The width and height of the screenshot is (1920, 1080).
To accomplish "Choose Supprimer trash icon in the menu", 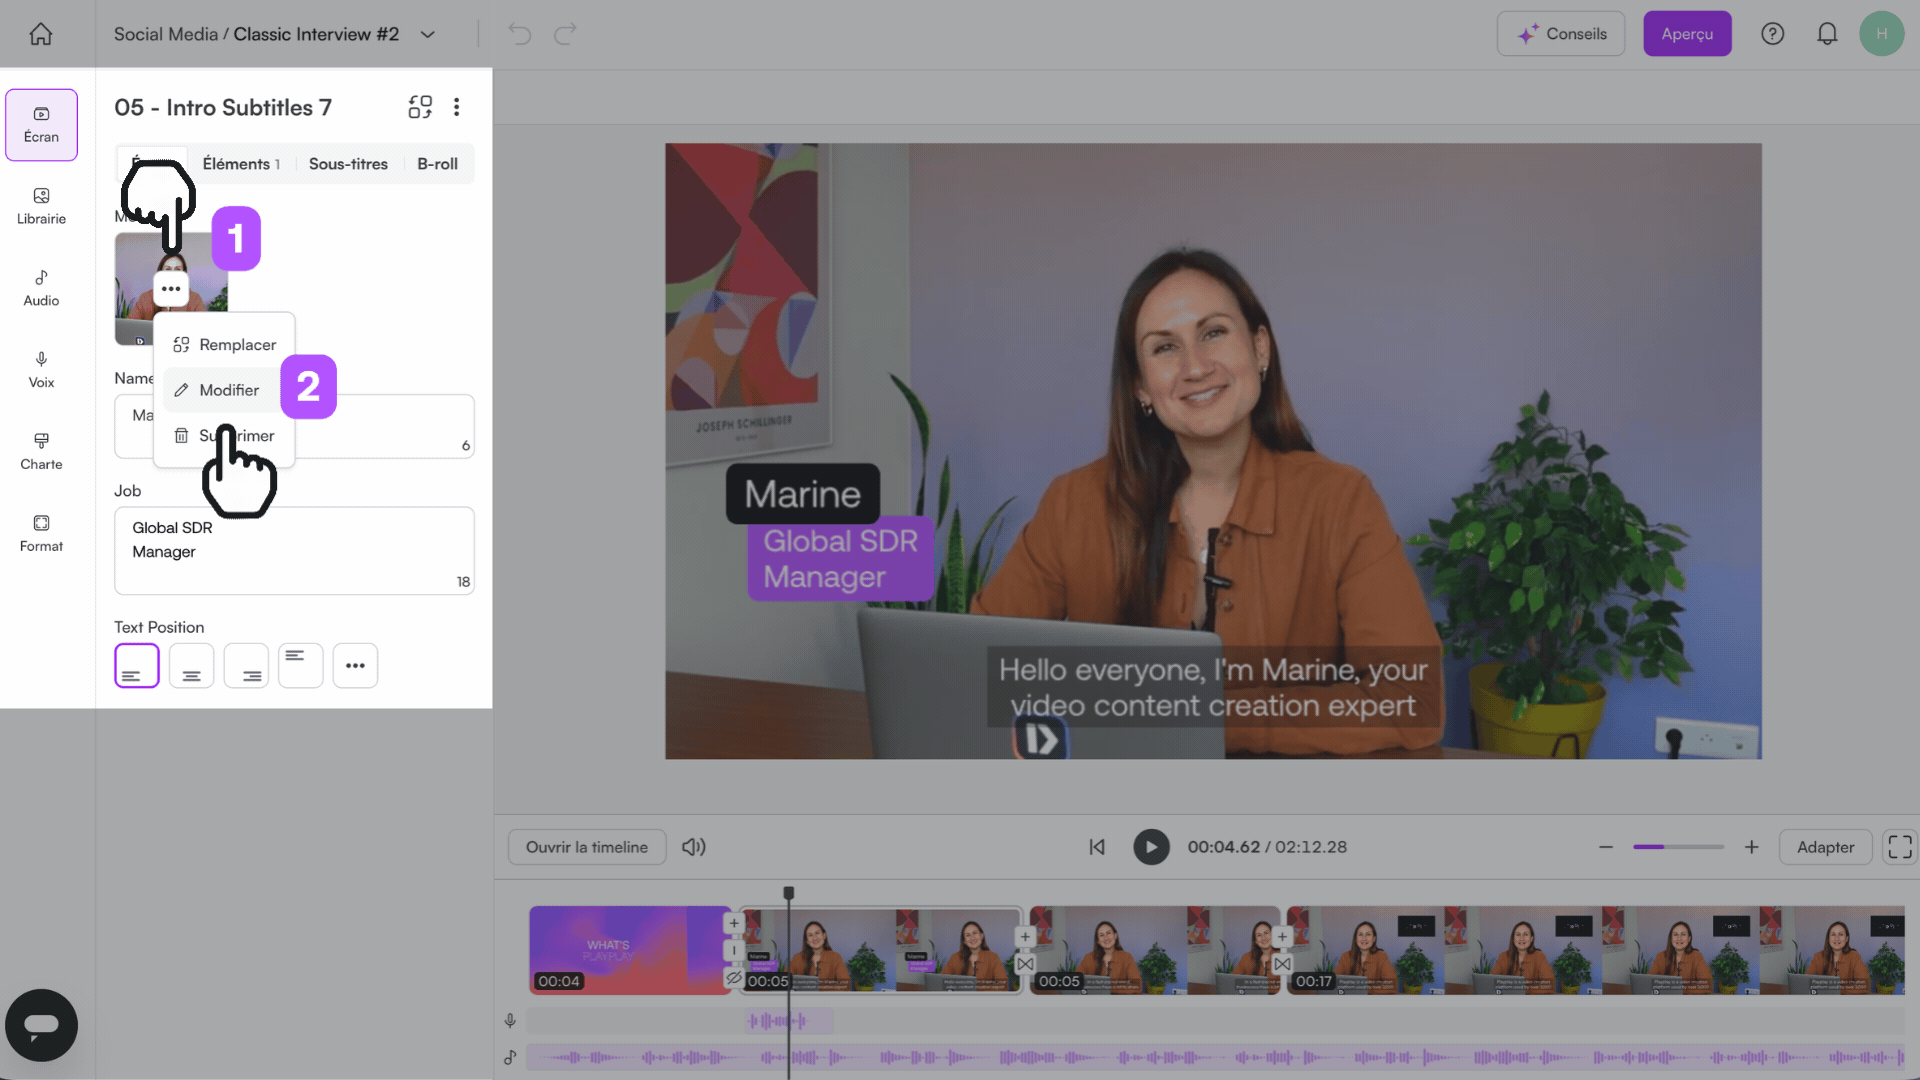I will coord(181,436).
